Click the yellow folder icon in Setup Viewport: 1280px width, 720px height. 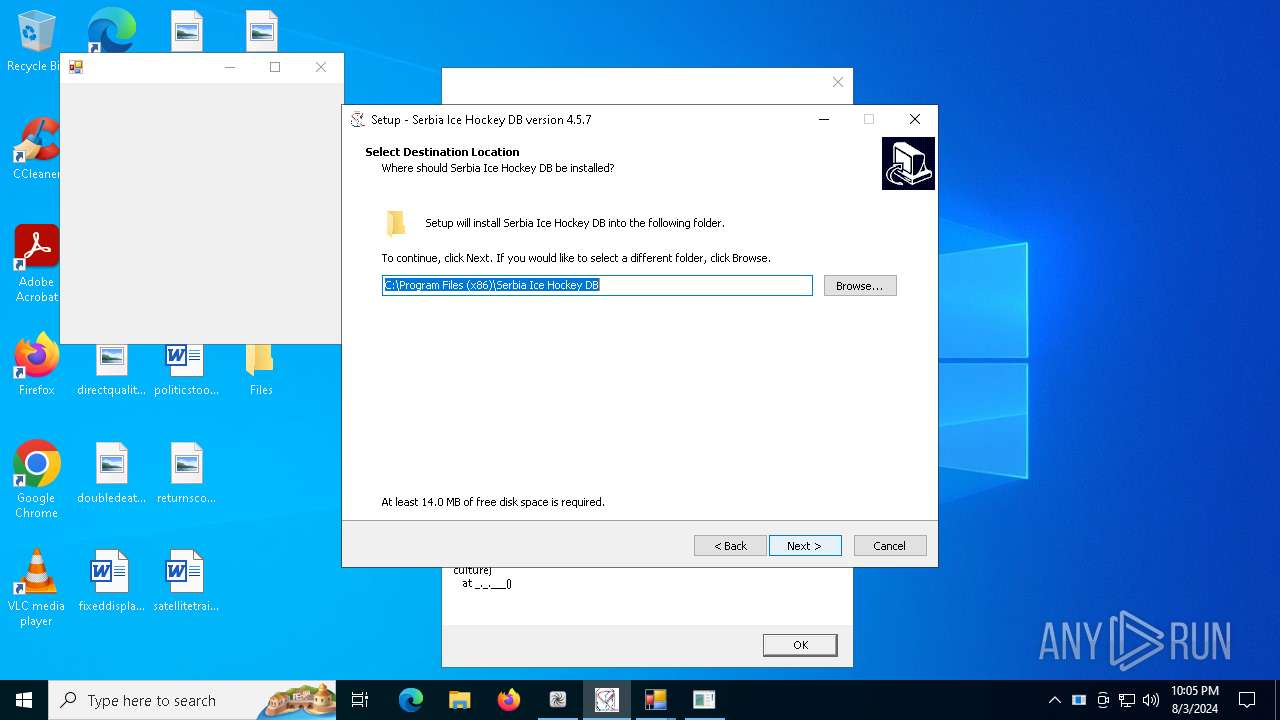396,222
